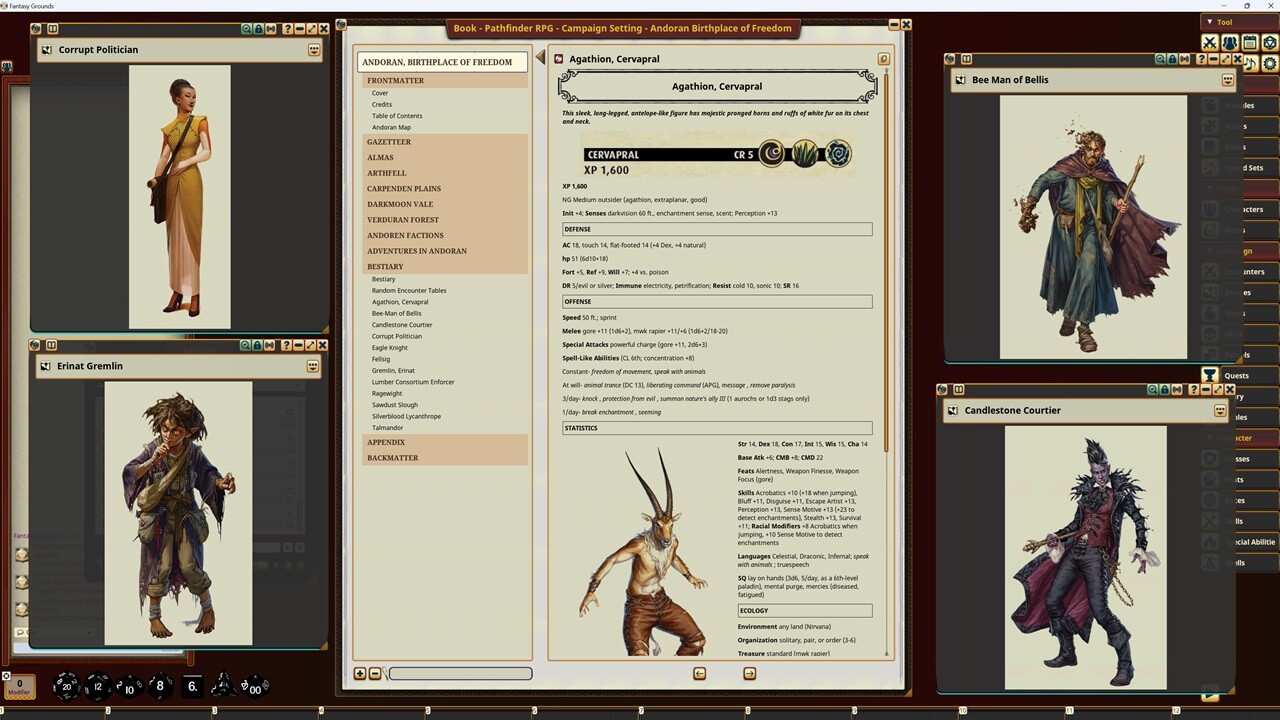This screenshot has height=720, width=1280.
Task: Collapse the FRONTMATTER section
Action: tap(395, 80)
